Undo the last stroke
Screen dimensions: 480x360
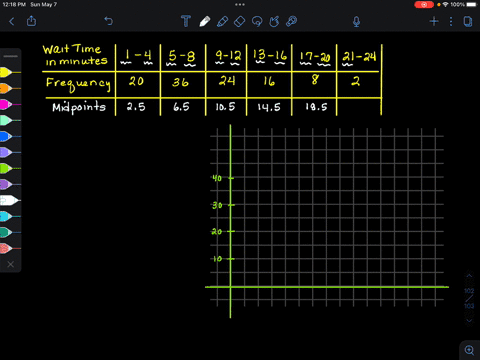pos(109,21)
